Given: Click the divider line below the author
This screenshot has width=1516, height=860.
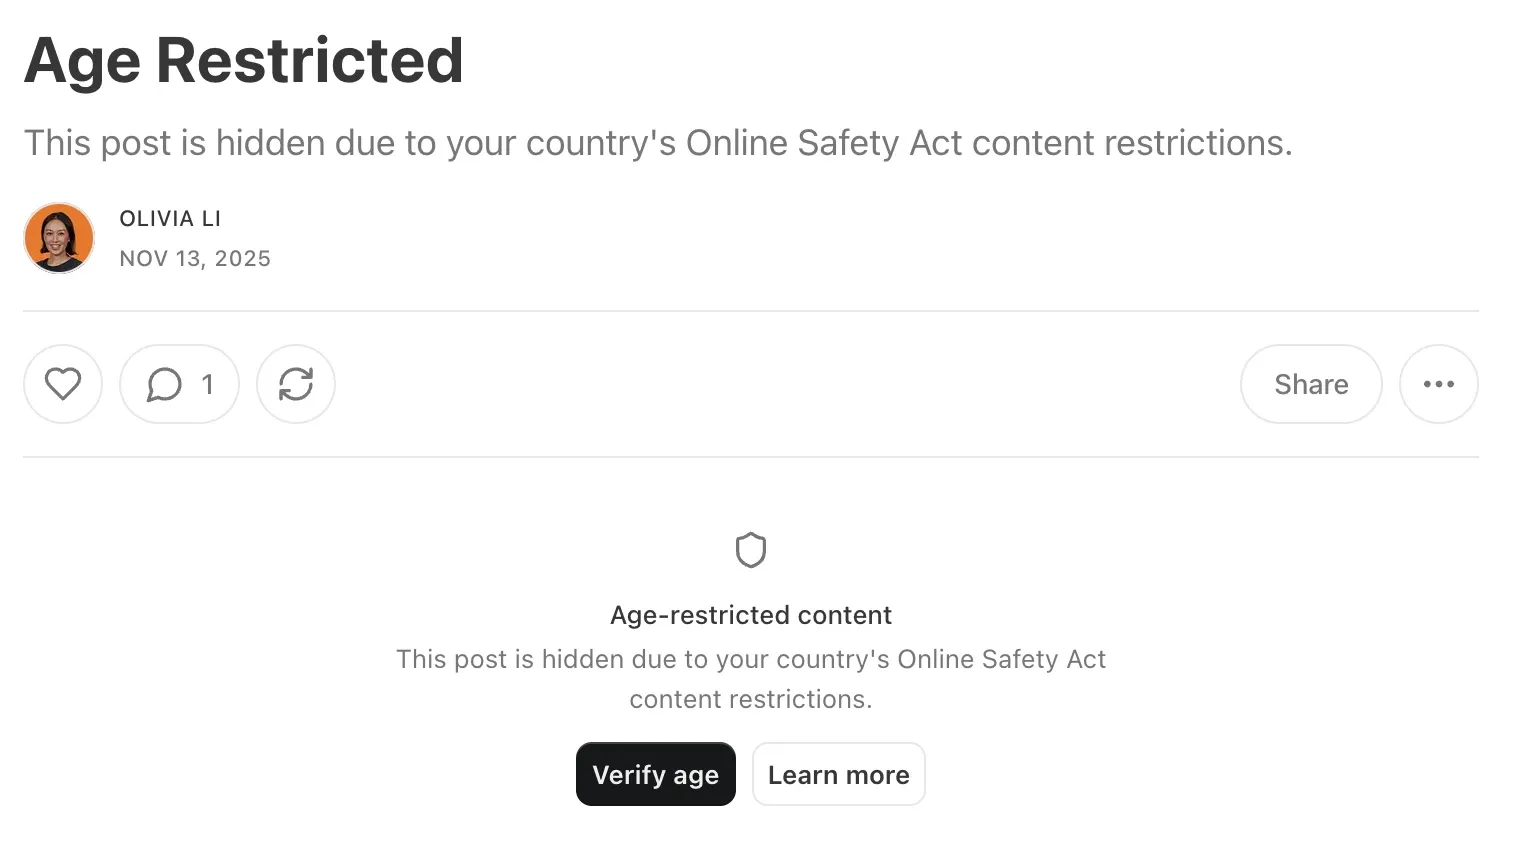Looking at the screenshot, I should pos(750,311).
